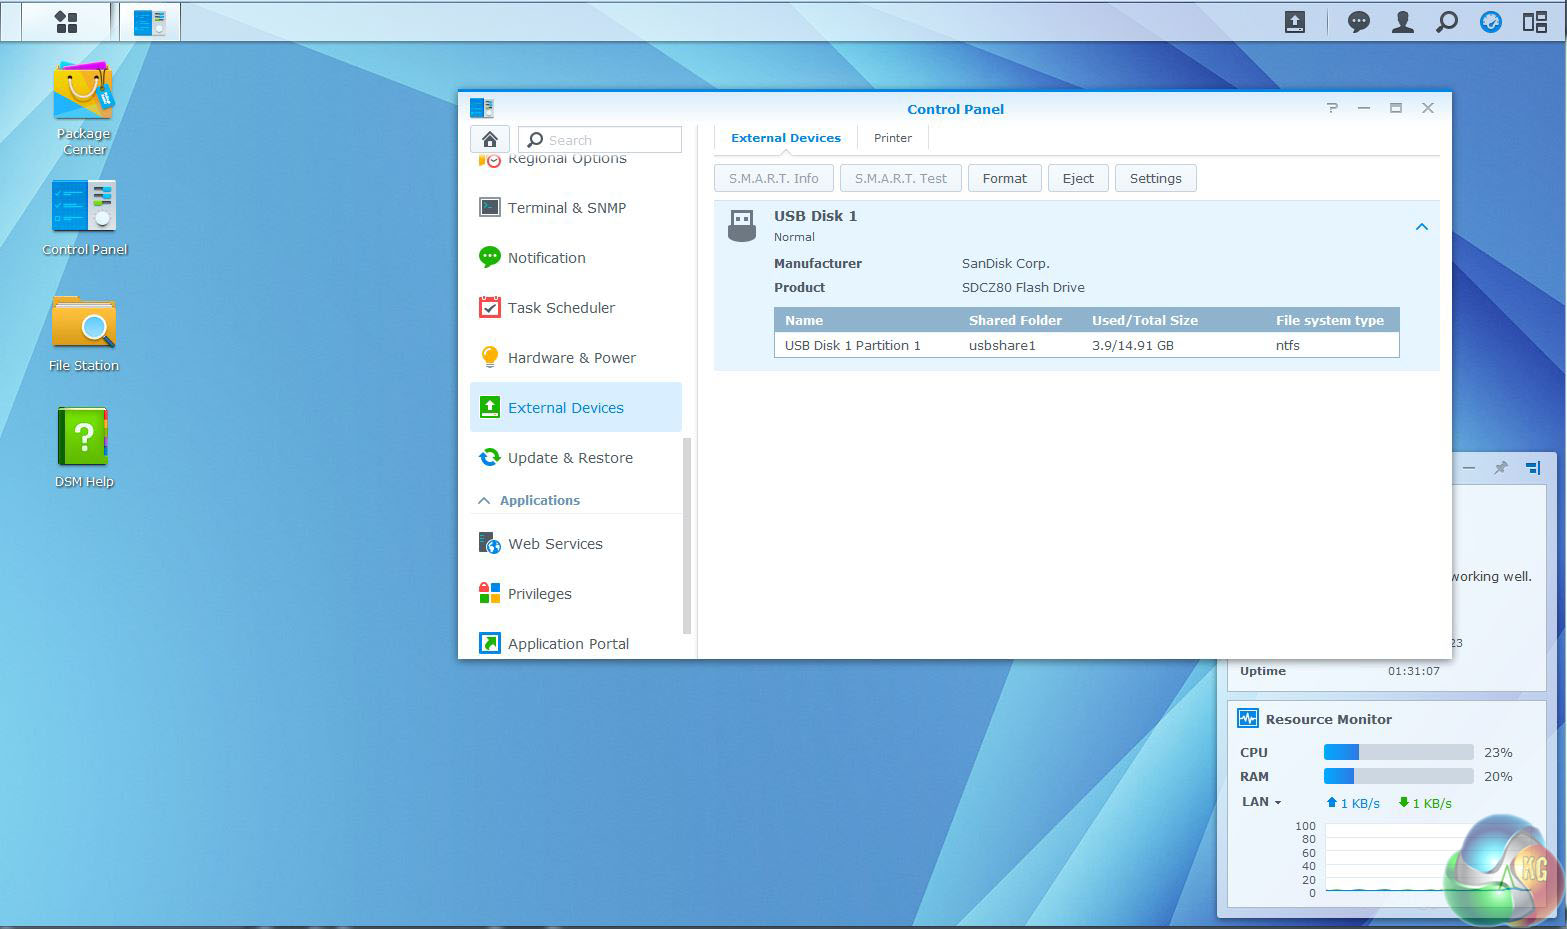Toggle the widgets panel icon in taskbar
Image resolution: width=1567 pixels, height=929 pixels.
[1534, 22]
